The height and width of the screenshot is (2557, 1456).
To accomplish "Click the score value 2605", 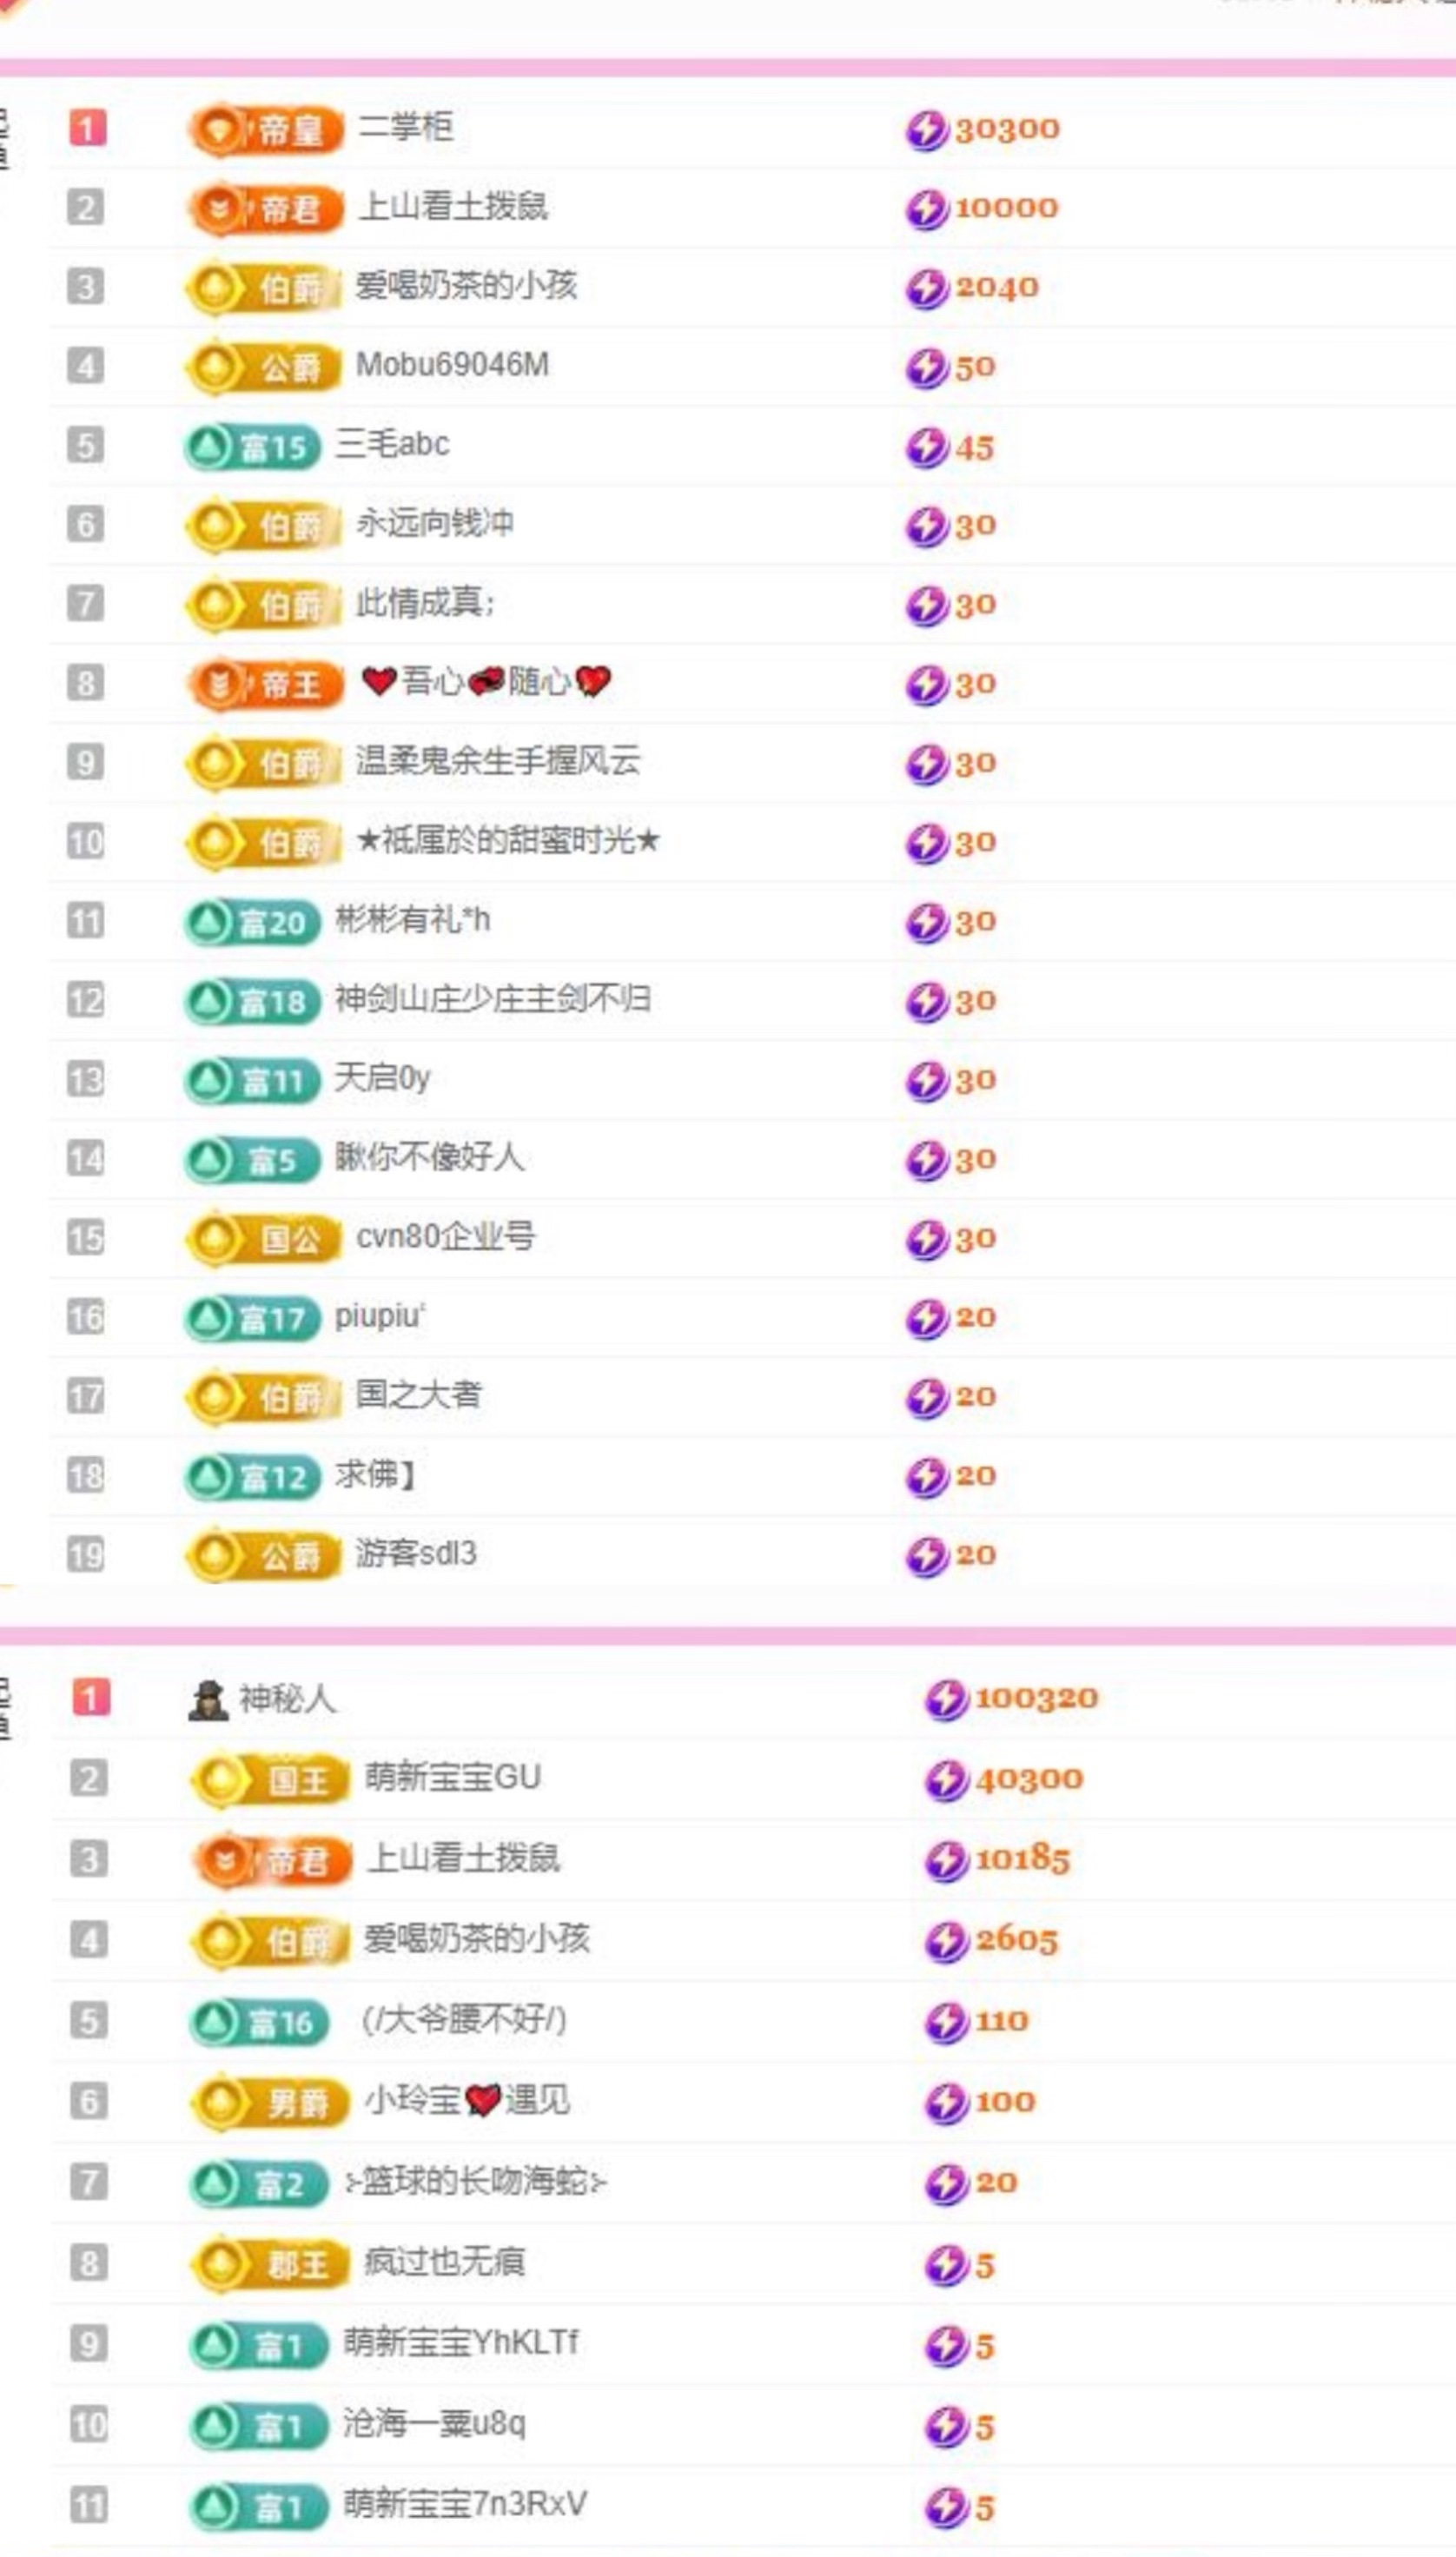I will pyautogui.click(x=1016, y=1941).
